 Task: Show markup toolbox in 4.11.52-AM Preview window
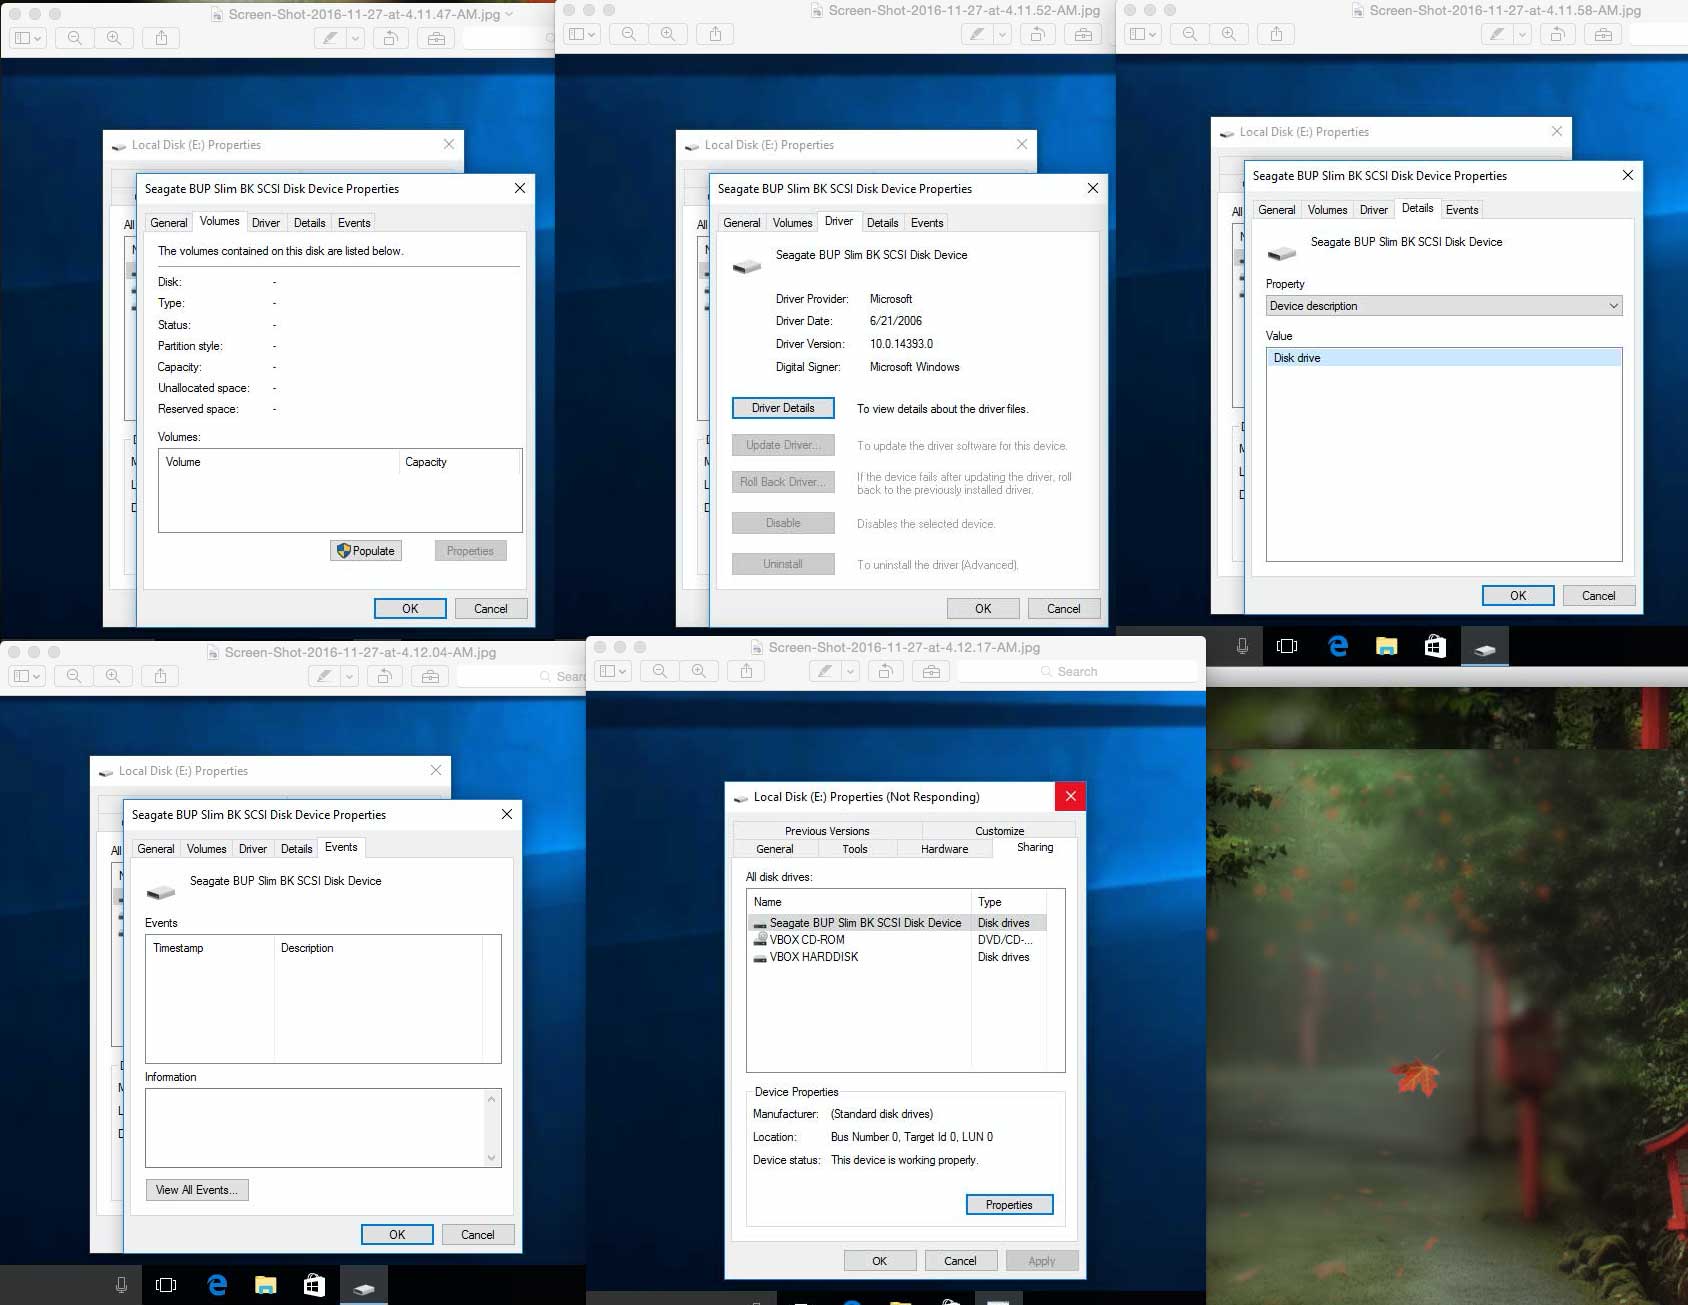click(x=1083, y=34)
